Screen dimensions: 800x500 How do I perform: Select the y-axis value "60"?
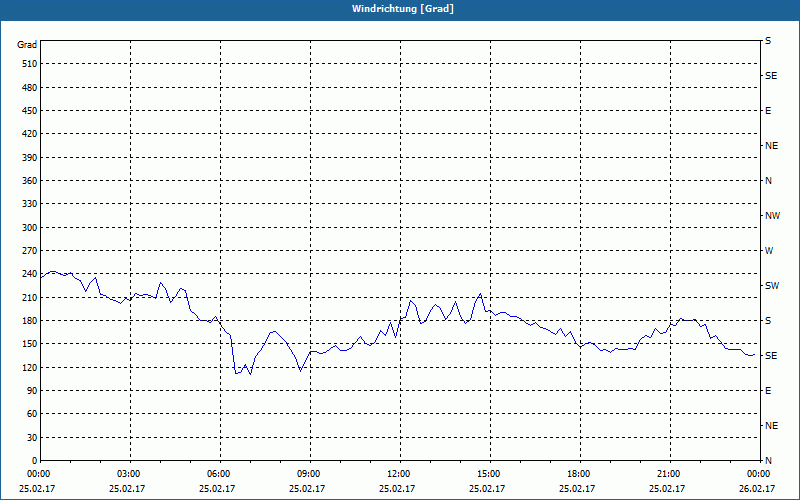(x=32, y=414)
